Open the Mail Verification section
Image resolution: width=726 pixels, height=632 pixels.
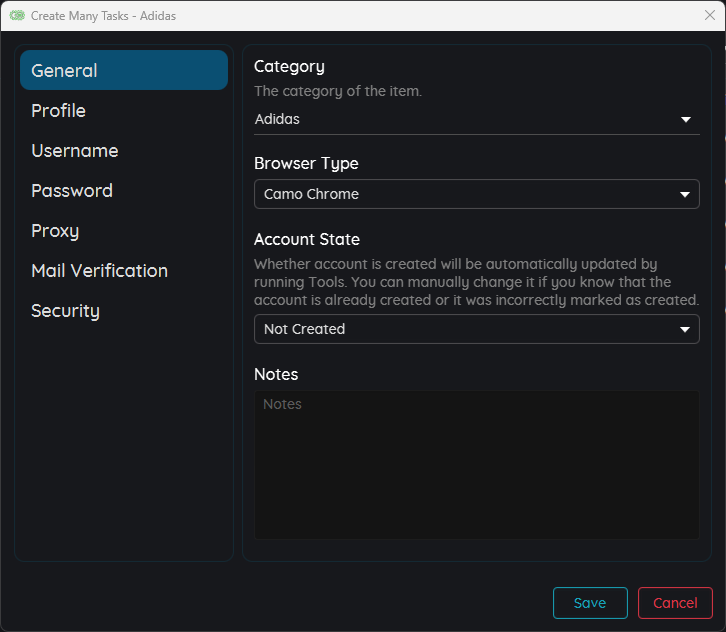pos(99,271)
